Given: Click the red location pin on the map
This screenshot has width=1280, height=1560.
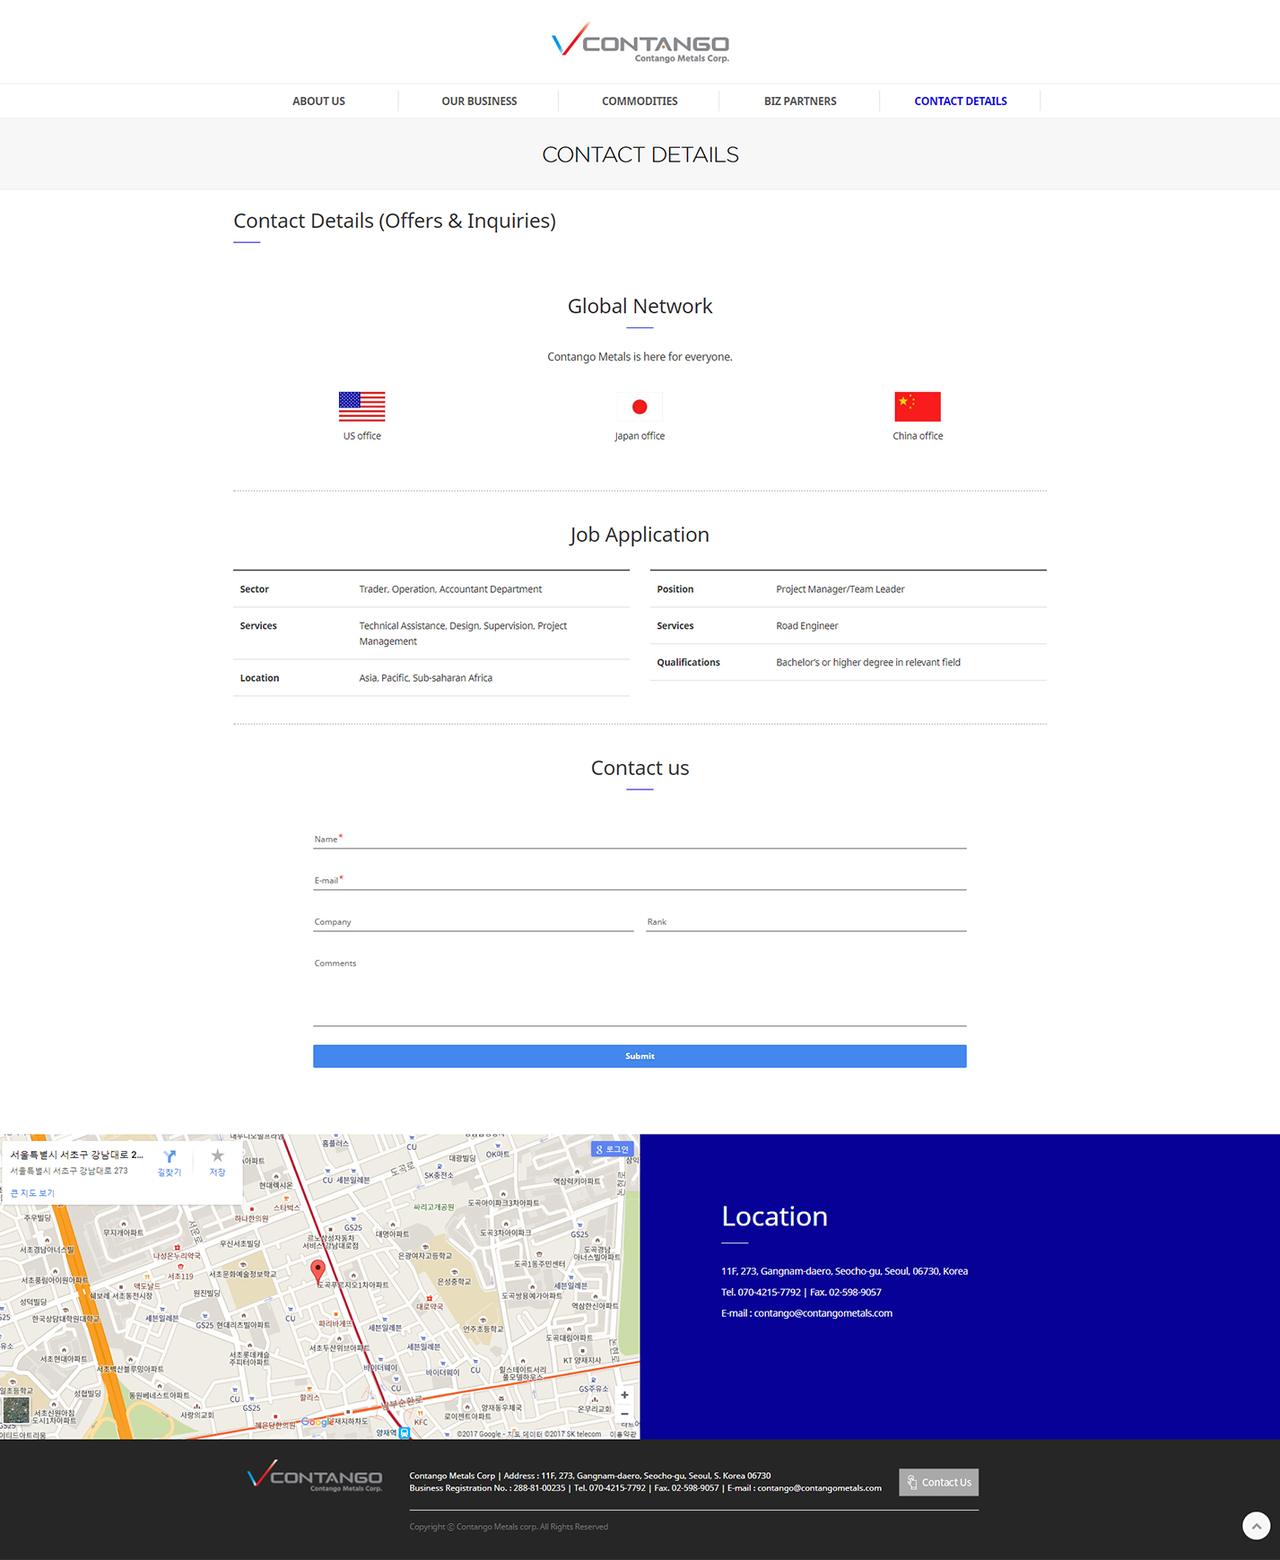Looking at the screenshot, I should pyautogui.click(x=318, y=1272).
